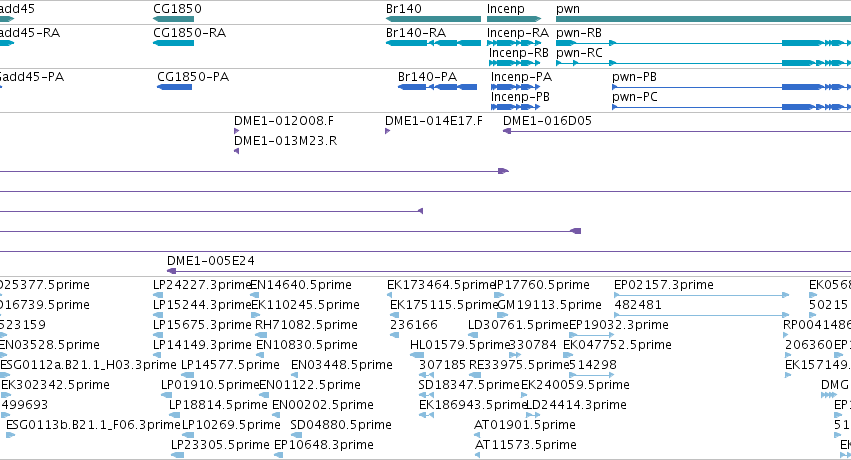Select the EK240059.5prime EST
Viewport: 851px width, 460px height.
(524, 395)
